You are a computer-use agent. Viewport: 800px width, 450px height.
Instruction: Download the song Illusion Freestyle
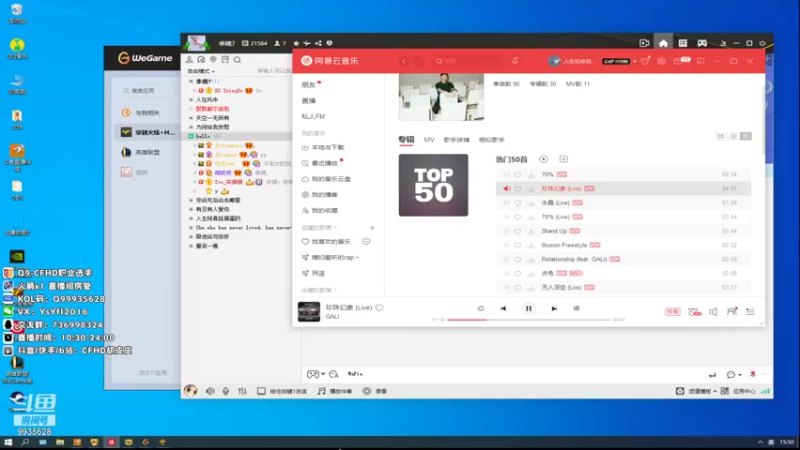point(531,245)
